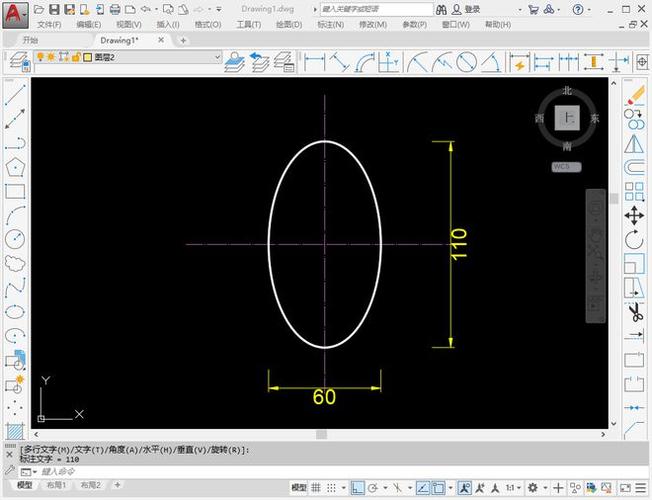Select the Erase tool in right toolbar
652x500 pixels.
(x=634, y=95)
